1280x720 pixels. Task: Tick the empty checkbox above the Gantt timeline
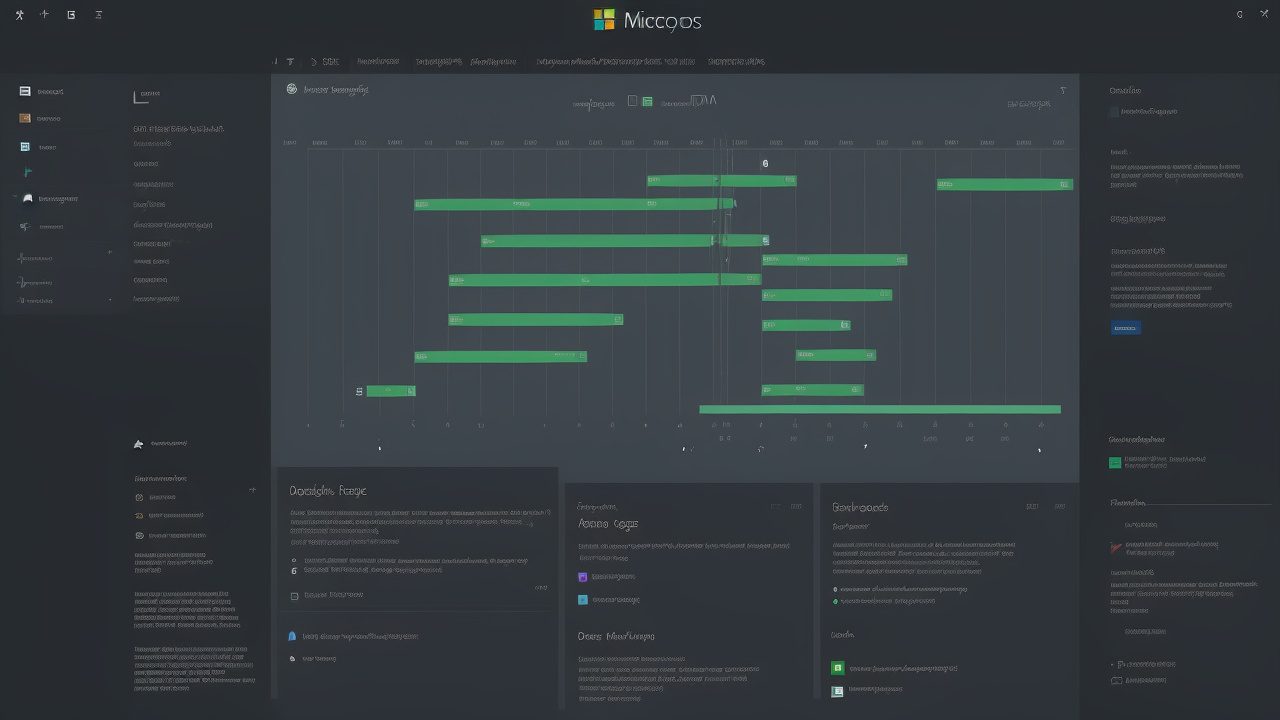[x=632, y=101]
